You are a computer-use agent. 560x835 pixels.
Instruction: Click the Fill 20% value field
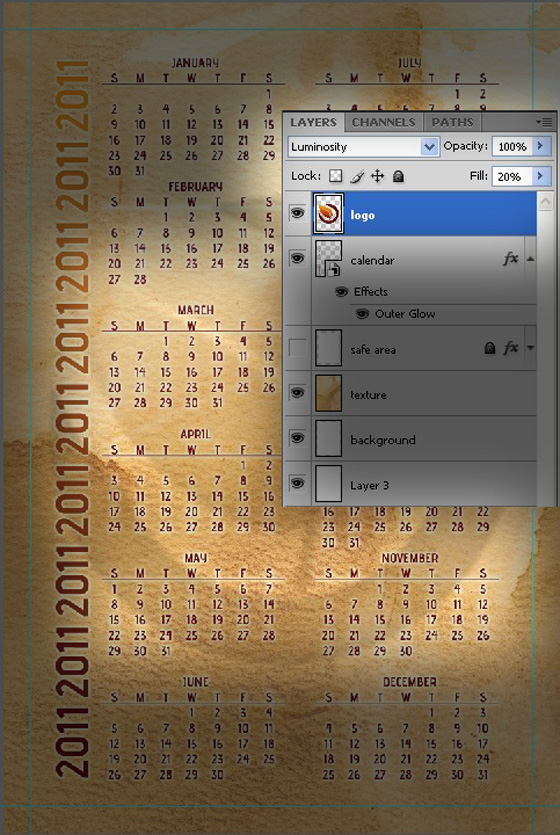[513, 176]
